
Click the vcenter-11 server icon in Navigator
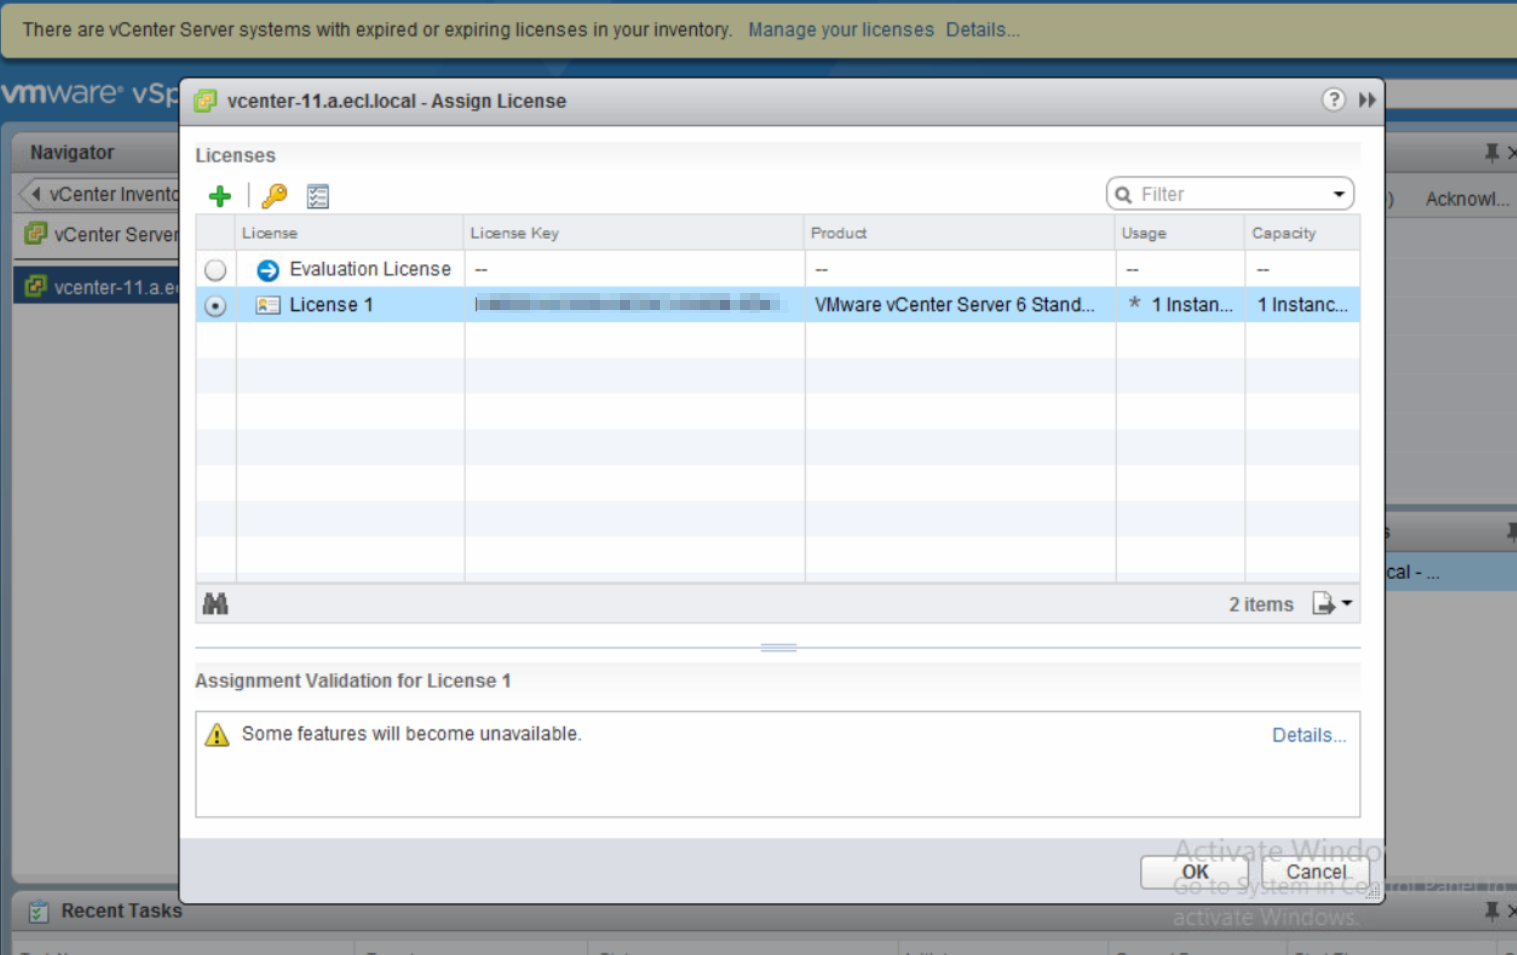[x=36, y=286]
